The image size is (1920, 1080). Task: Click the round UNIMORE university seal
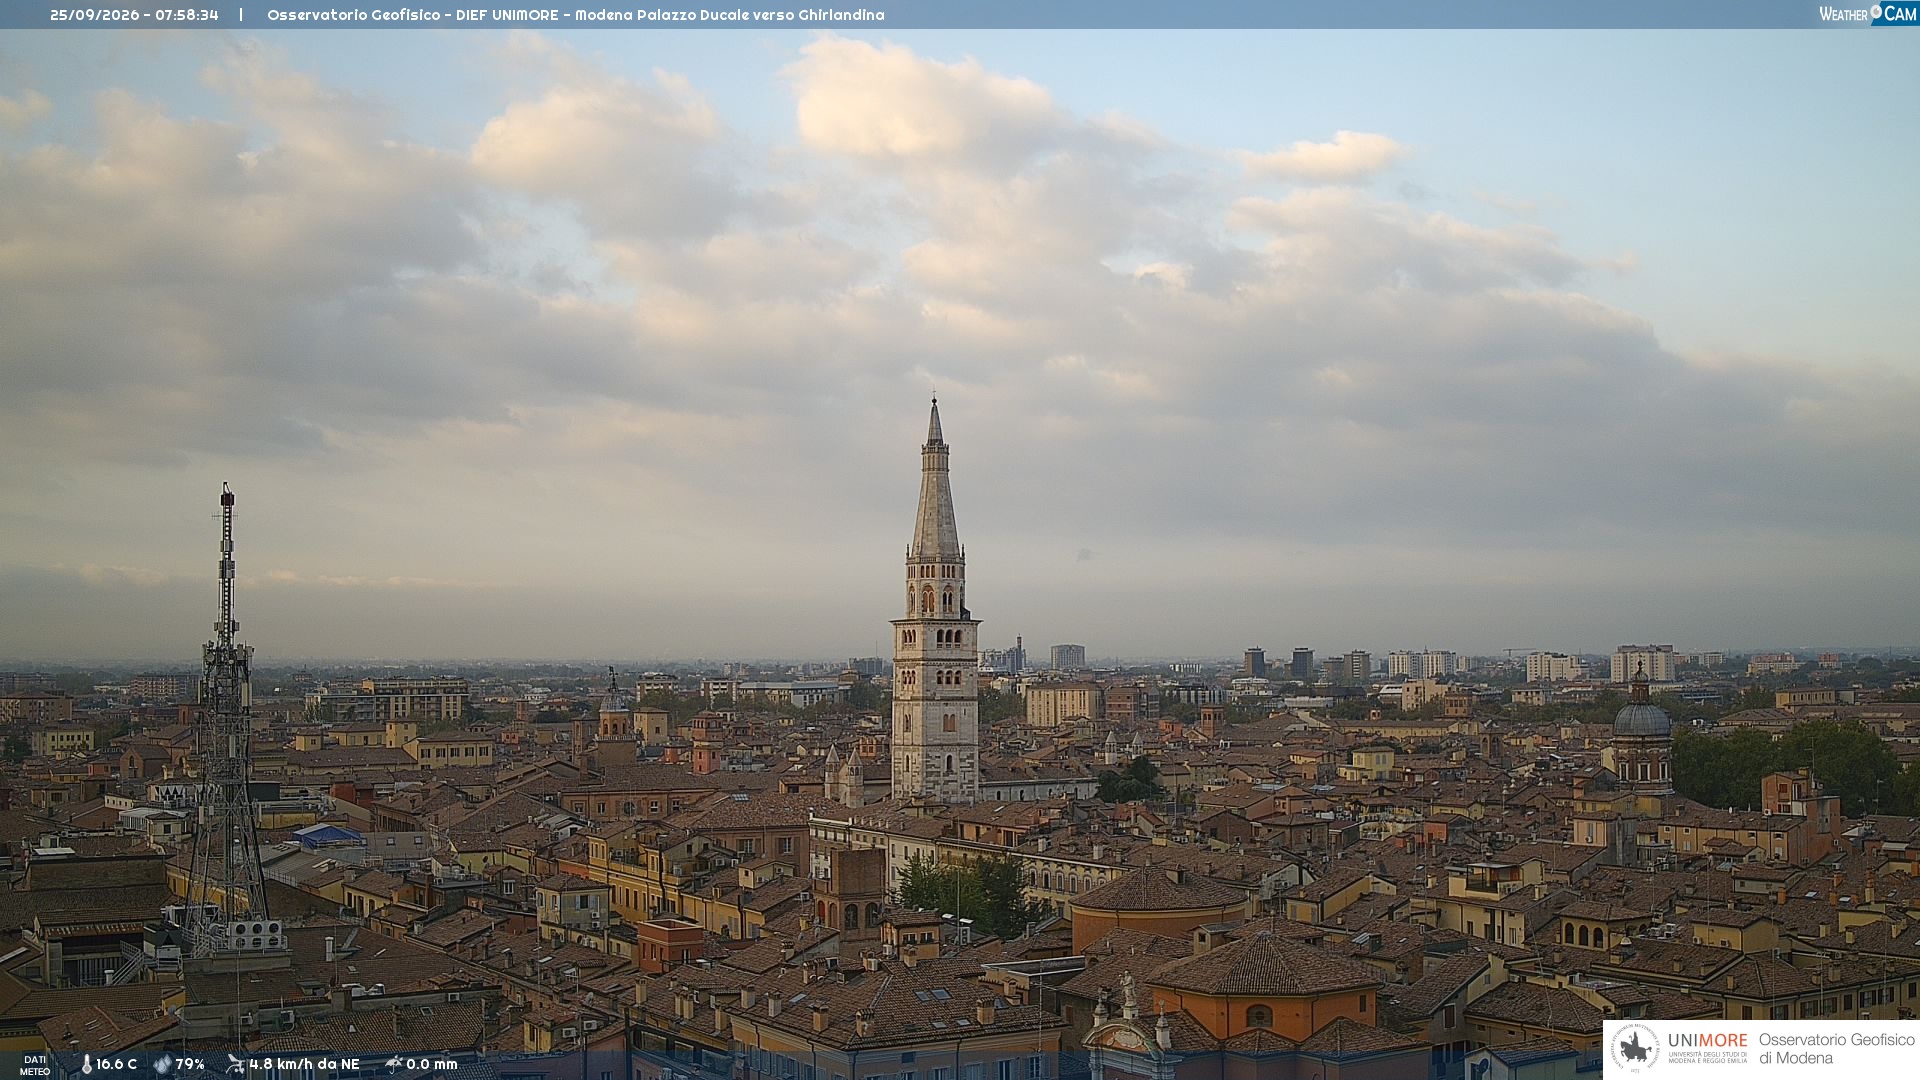pos(1635,1049)
